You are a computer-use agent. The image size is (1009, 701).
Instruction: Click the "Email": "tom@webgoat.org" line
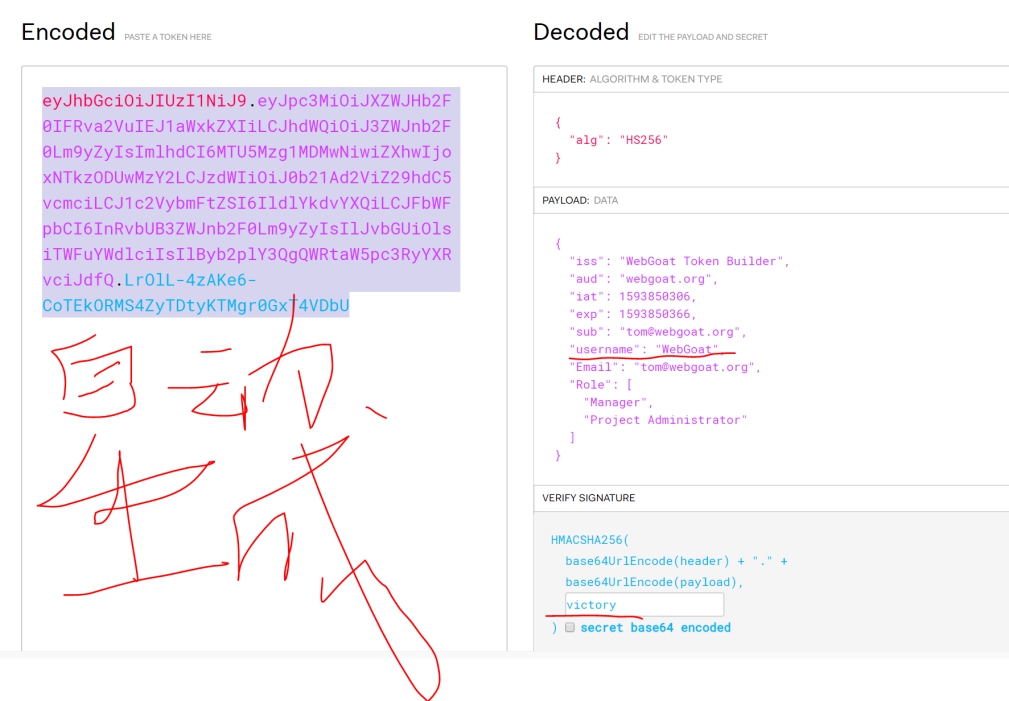(665, 367)
